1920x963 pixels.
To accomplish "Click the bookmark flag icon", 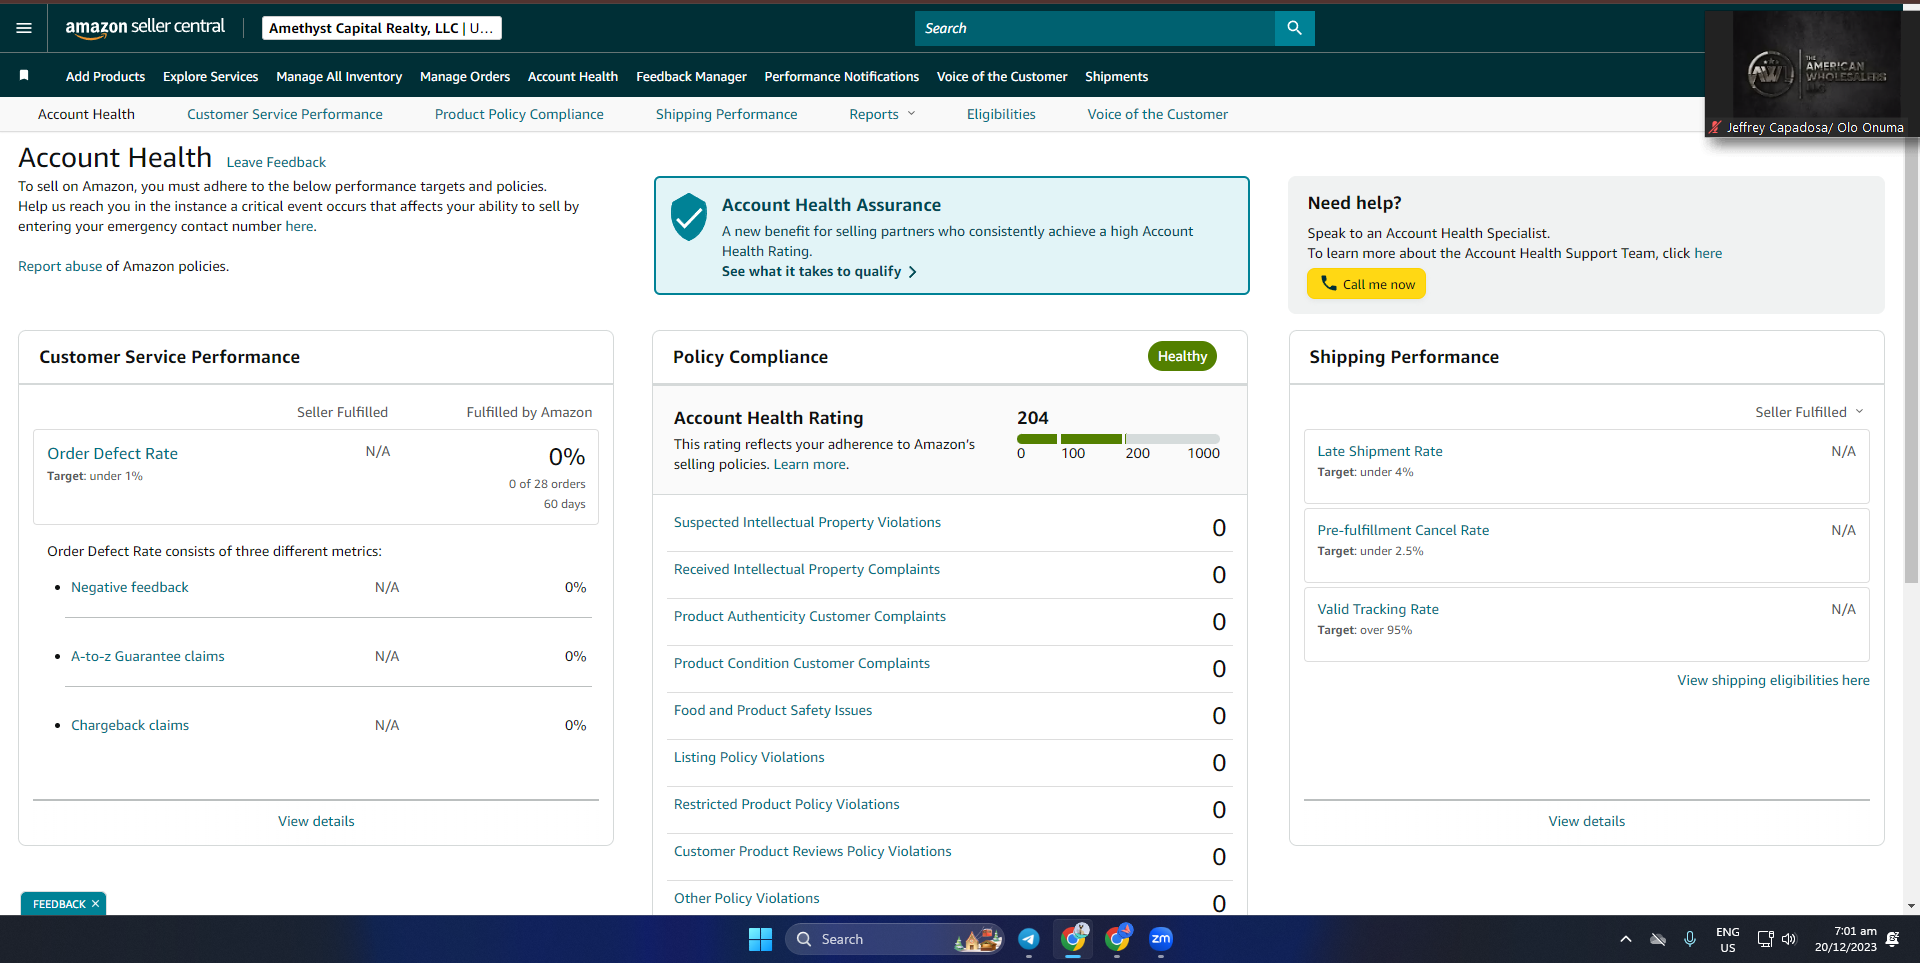I will click(x=24, y=75).
